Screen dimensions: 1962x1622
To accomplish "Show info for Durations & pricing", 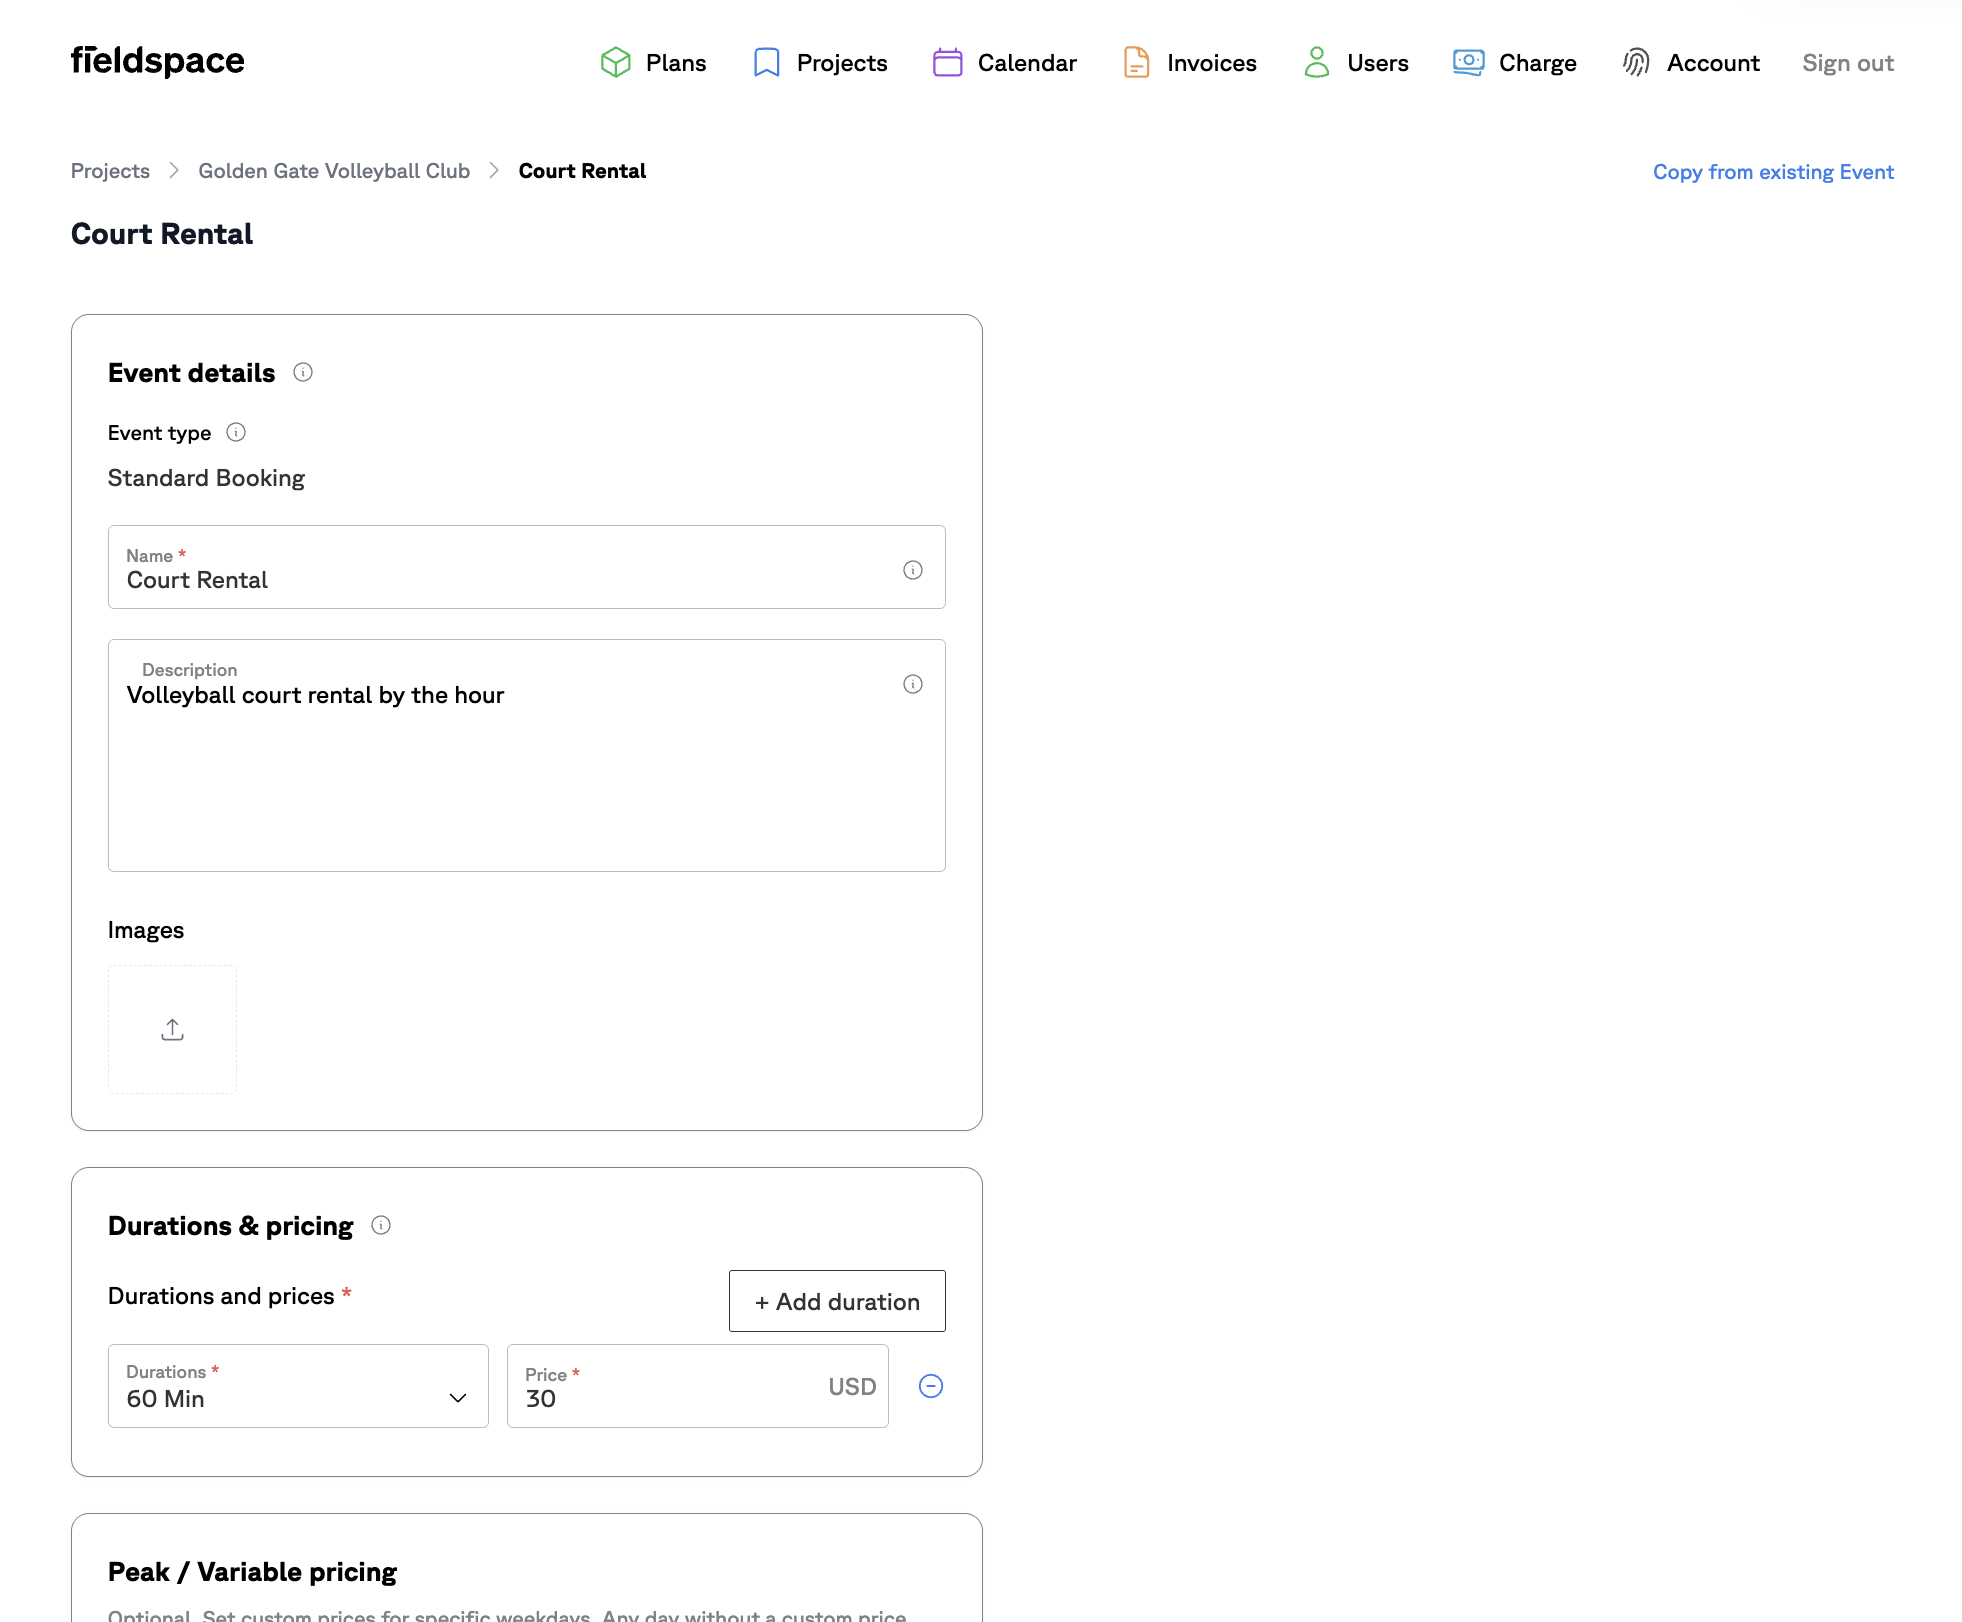I will point(381,1226).
